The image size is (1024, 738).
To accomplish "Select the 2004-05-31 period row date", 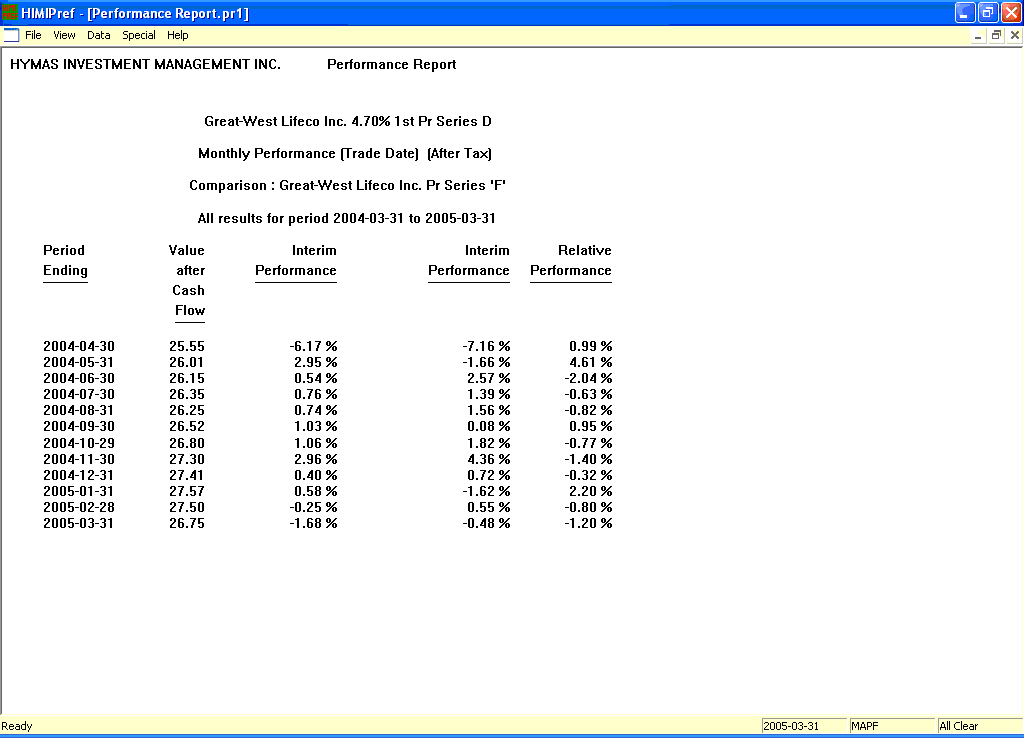I will coord(78,362).
